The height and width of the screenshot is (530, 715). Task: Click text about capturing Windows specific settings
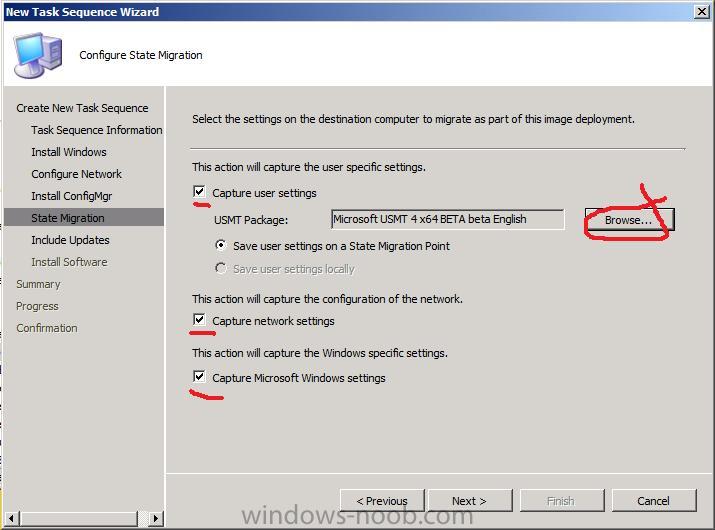pyautogui.click(x=320, y=353)
